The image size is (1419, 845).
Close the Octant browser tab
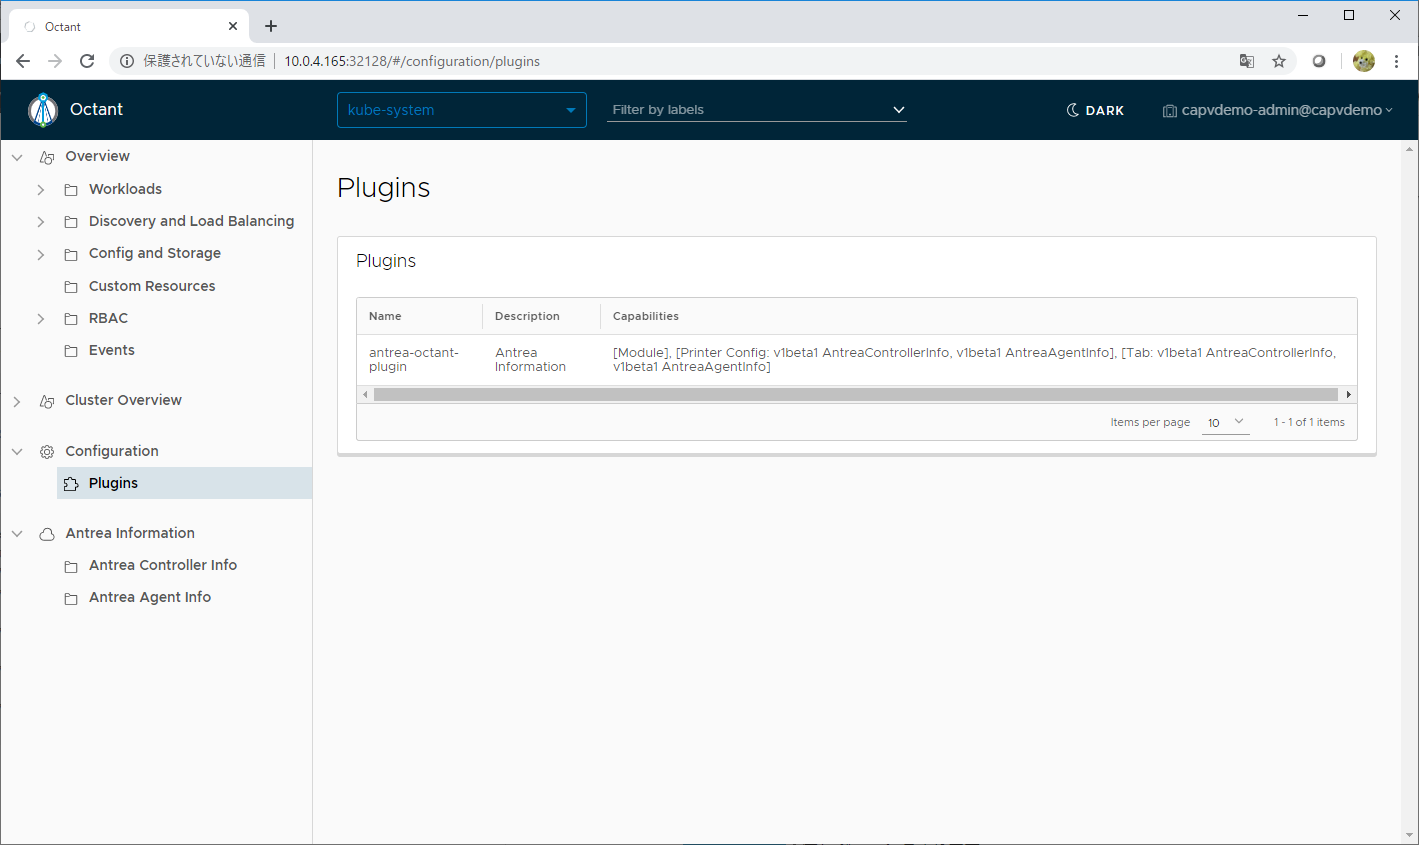(234, 26)
